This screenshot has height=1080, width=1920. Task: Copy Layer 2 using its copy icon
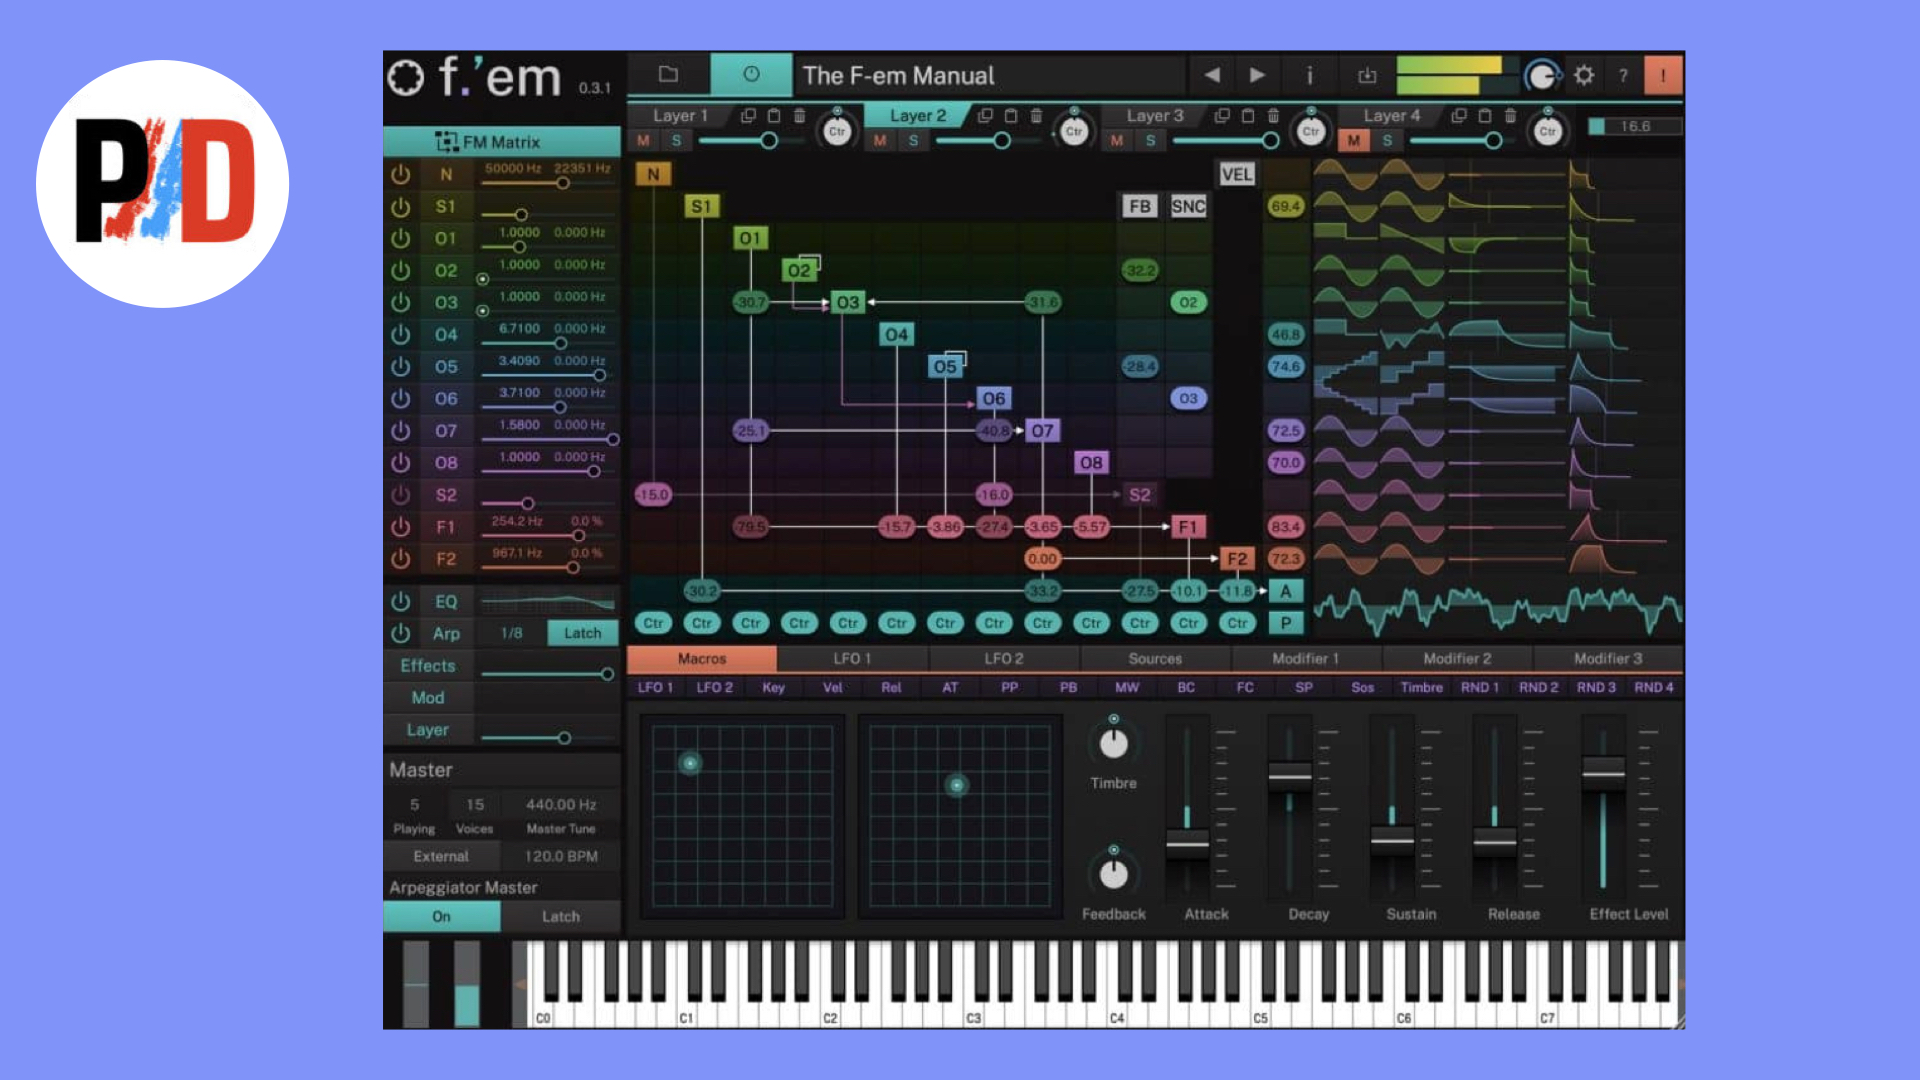(984, 115)
